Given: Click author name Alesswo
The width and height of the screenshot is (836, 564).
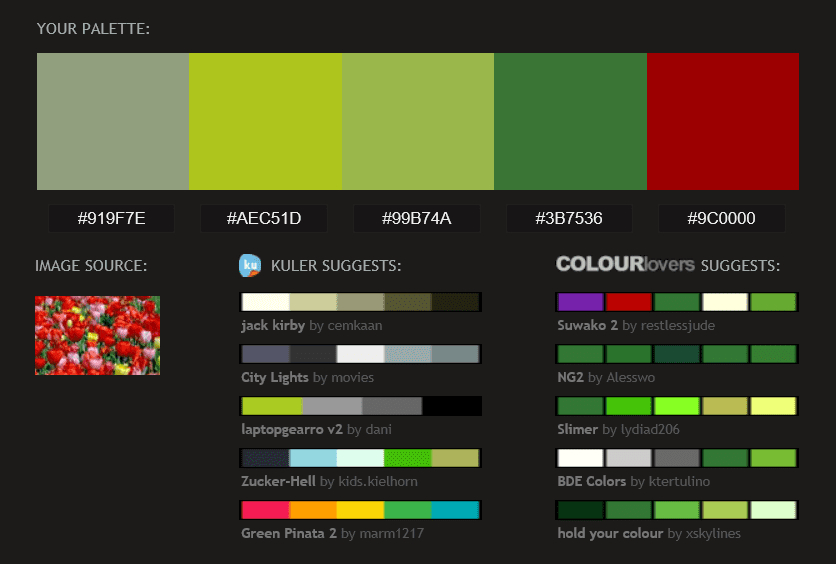Looking at the screenshot, I should 631,377.
